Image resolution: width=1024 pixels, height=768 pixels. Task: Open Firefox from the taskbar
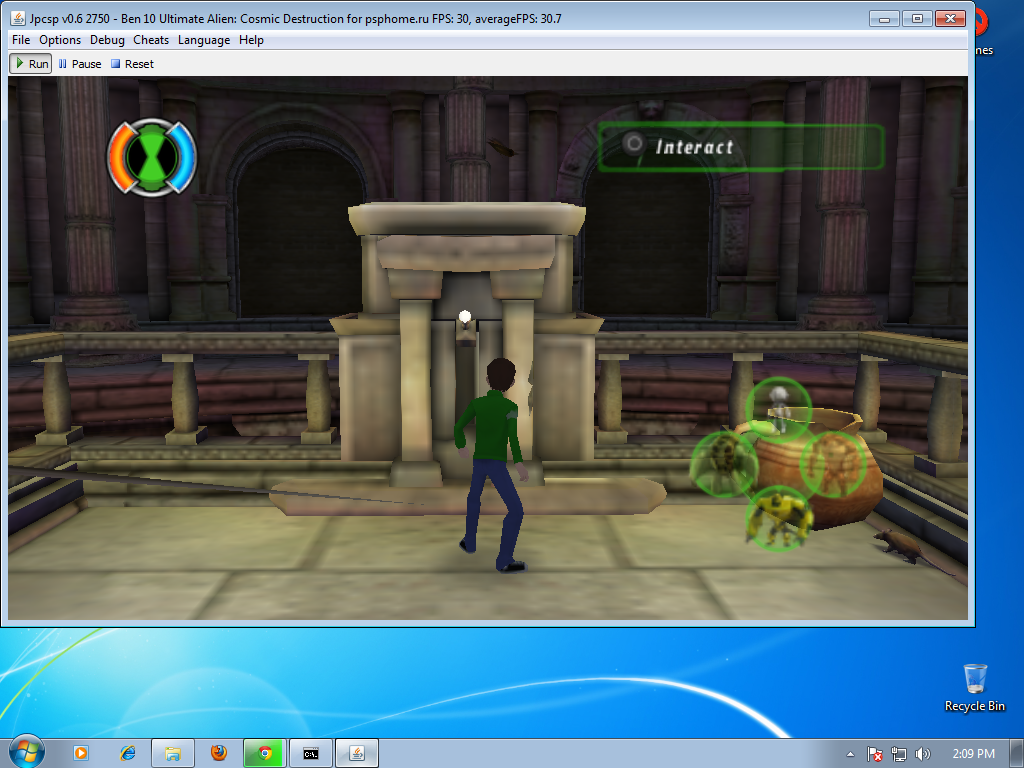pyautogui.click(x=219, y=753)
